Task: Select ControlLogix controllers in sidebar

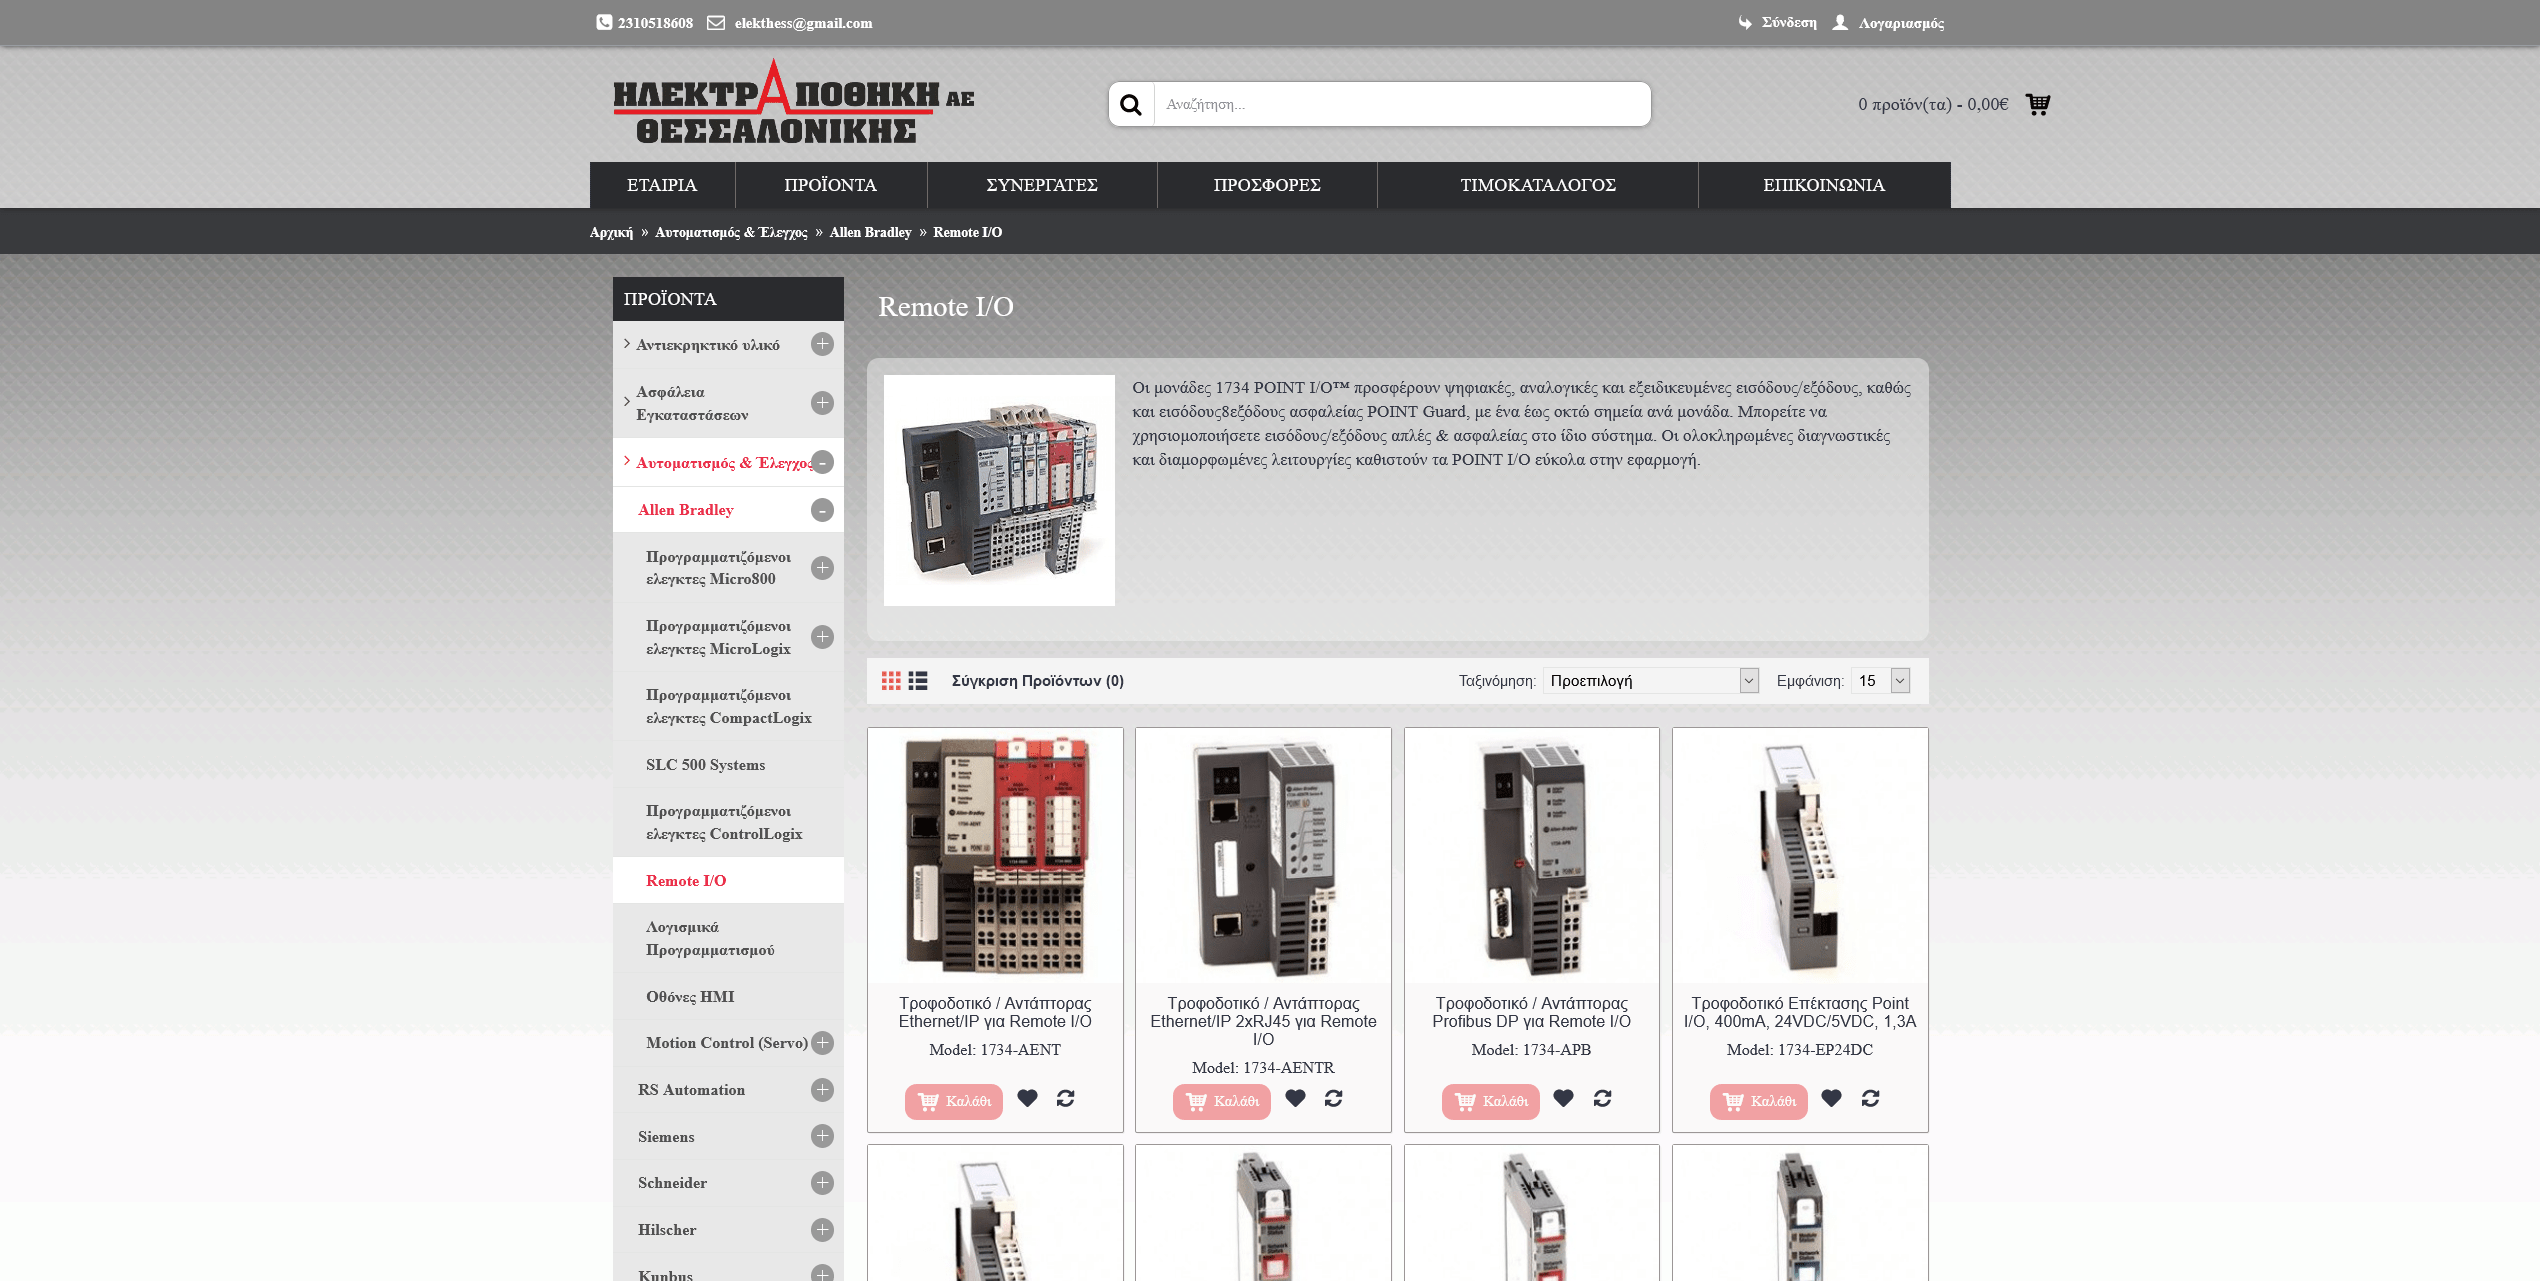Action: [x=724, y=823]
